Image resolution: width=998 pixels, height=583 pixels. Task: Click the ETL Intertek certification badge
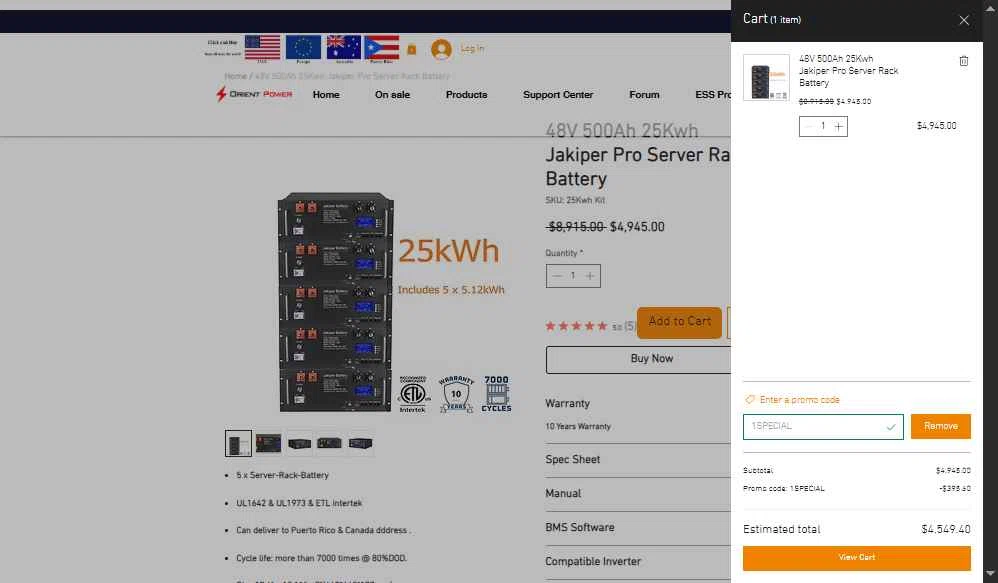[x=413, y=394]
